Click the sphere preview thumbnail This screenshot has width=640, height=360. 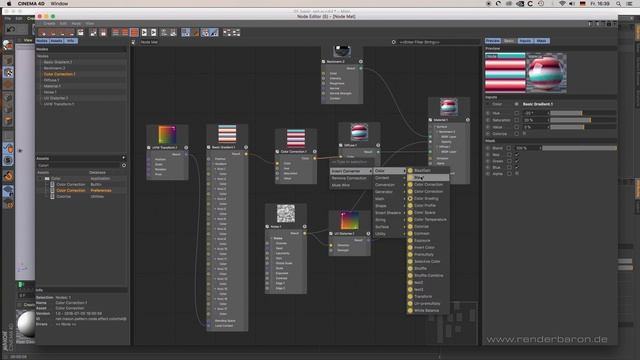[546, 73]
